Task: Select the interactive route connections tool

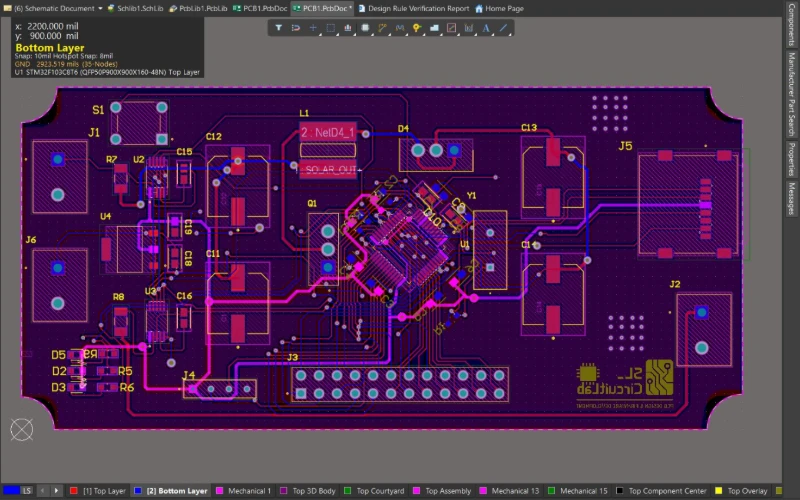Action: click(x=382, y=28)
